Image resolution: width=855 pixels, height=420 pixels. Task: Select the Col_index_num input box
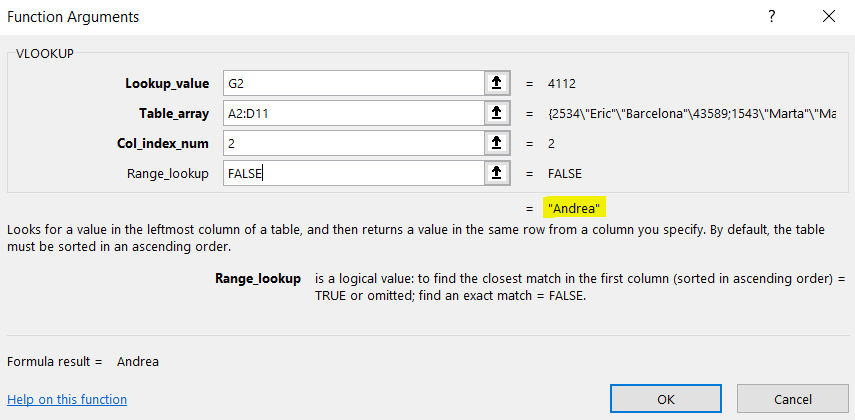[x=350, y=143]
